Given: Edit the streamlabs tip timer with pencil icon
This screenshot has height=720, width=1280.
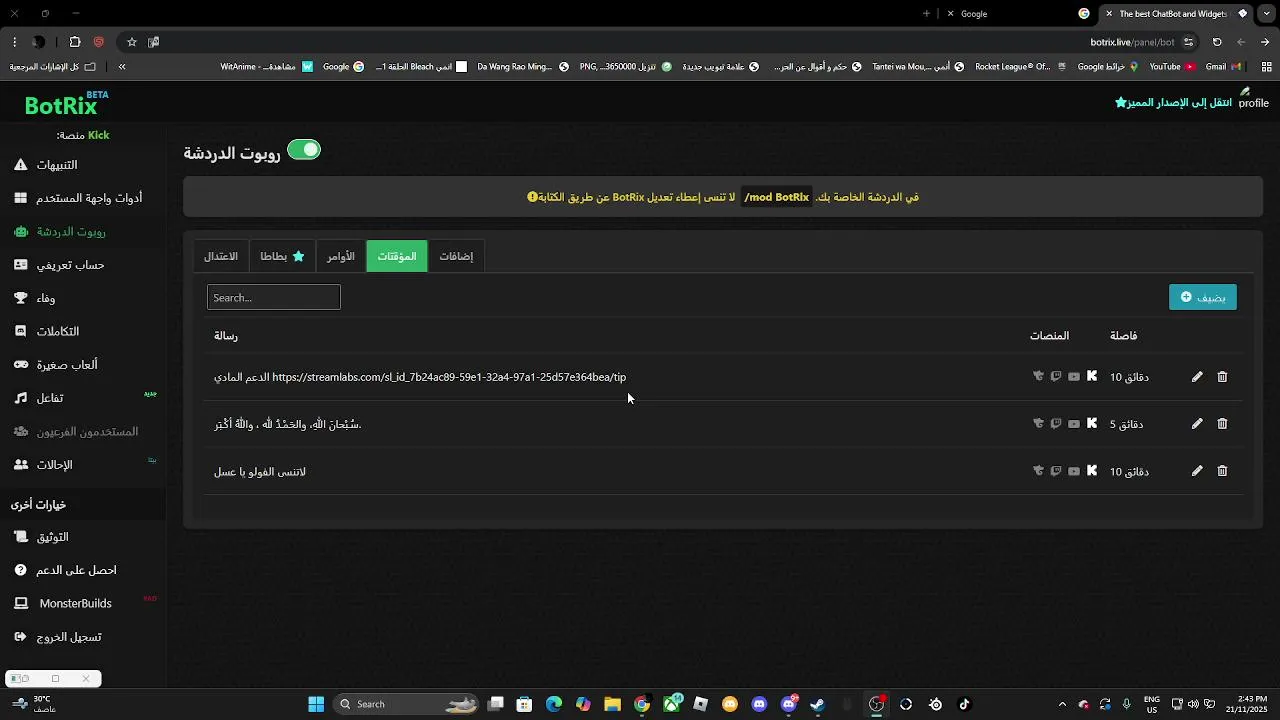Looking at the screenshot, I should click(1197, 377).
